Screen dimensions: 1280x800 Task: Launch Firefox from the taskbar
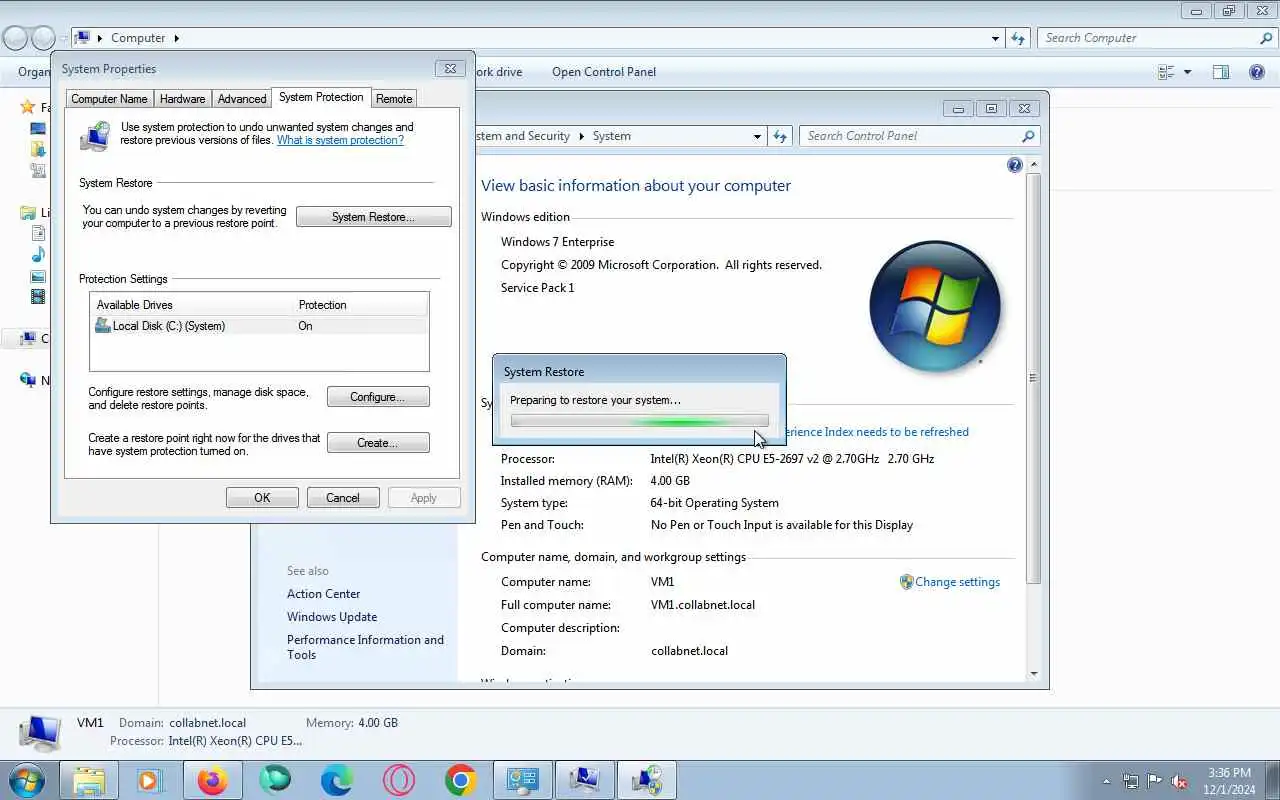(212, 780)
